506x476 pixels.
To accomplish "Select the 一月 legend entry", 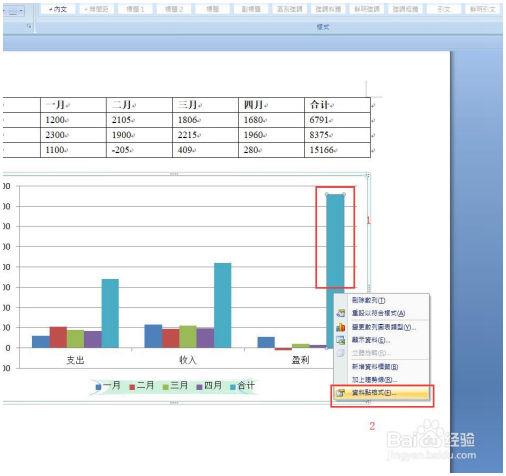I will click(108, 386).
